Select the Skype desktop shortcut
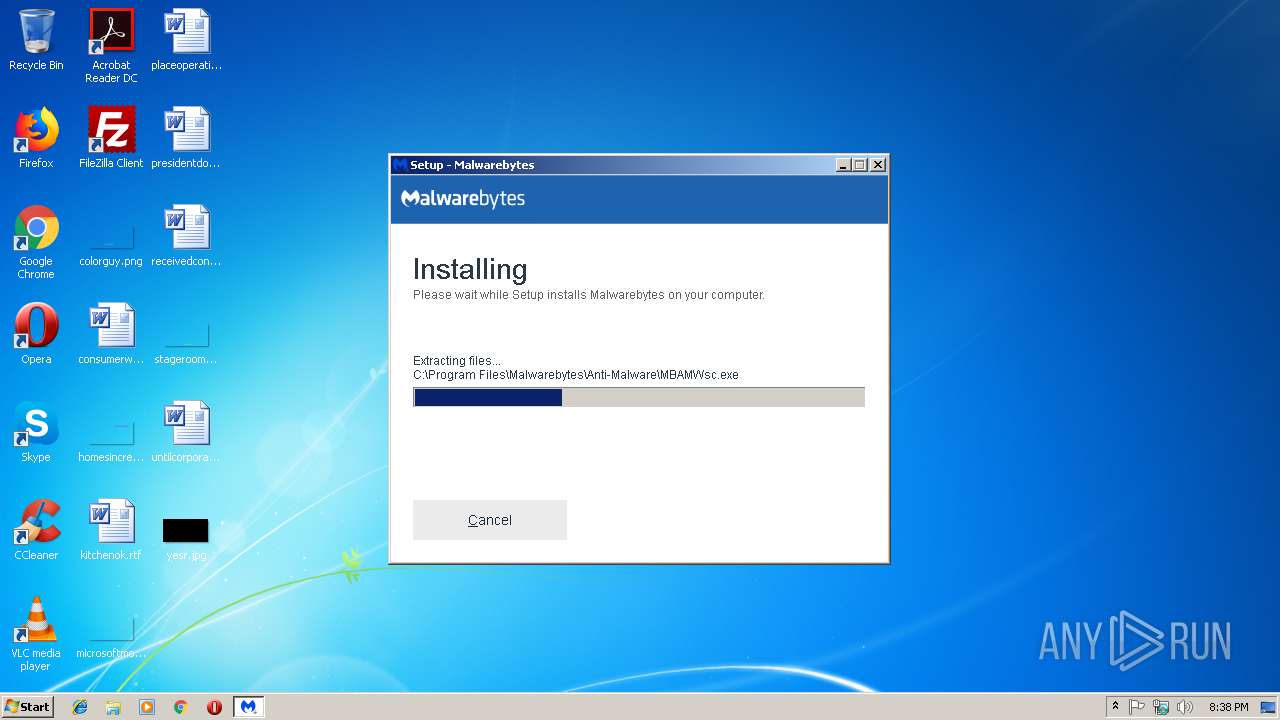The image size is (1280, 720). point(36,432)
